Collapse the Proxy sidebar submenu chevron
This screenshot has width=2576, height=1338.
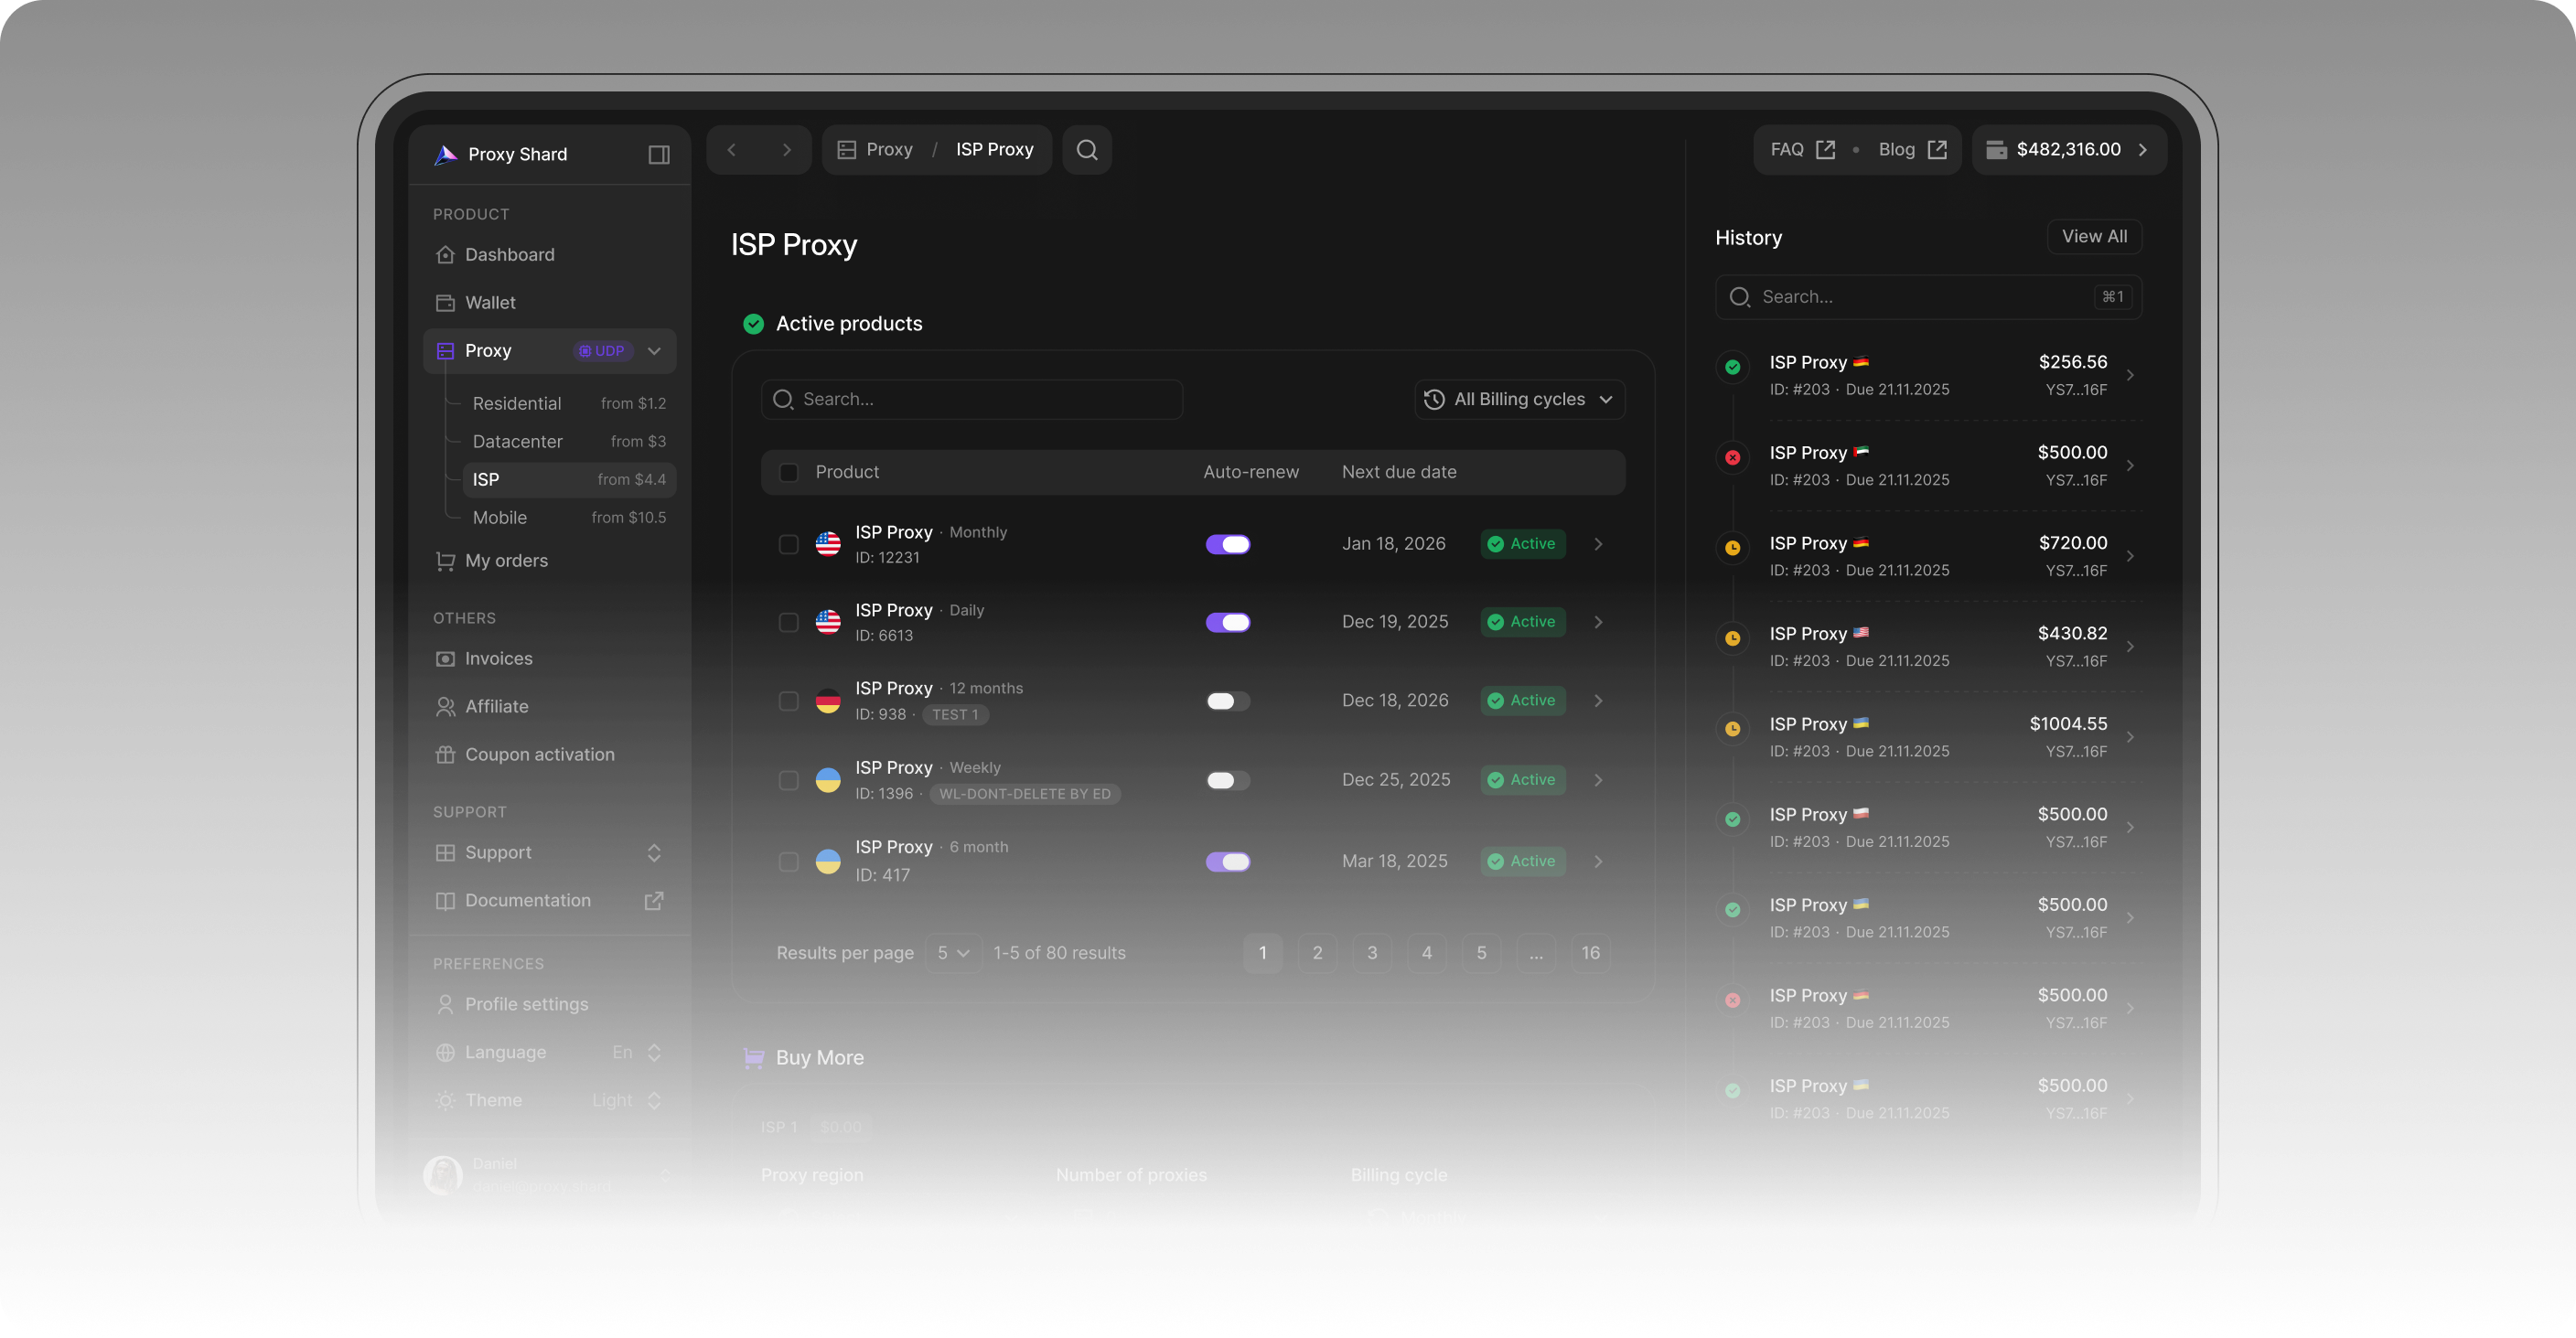pos(654,351)
